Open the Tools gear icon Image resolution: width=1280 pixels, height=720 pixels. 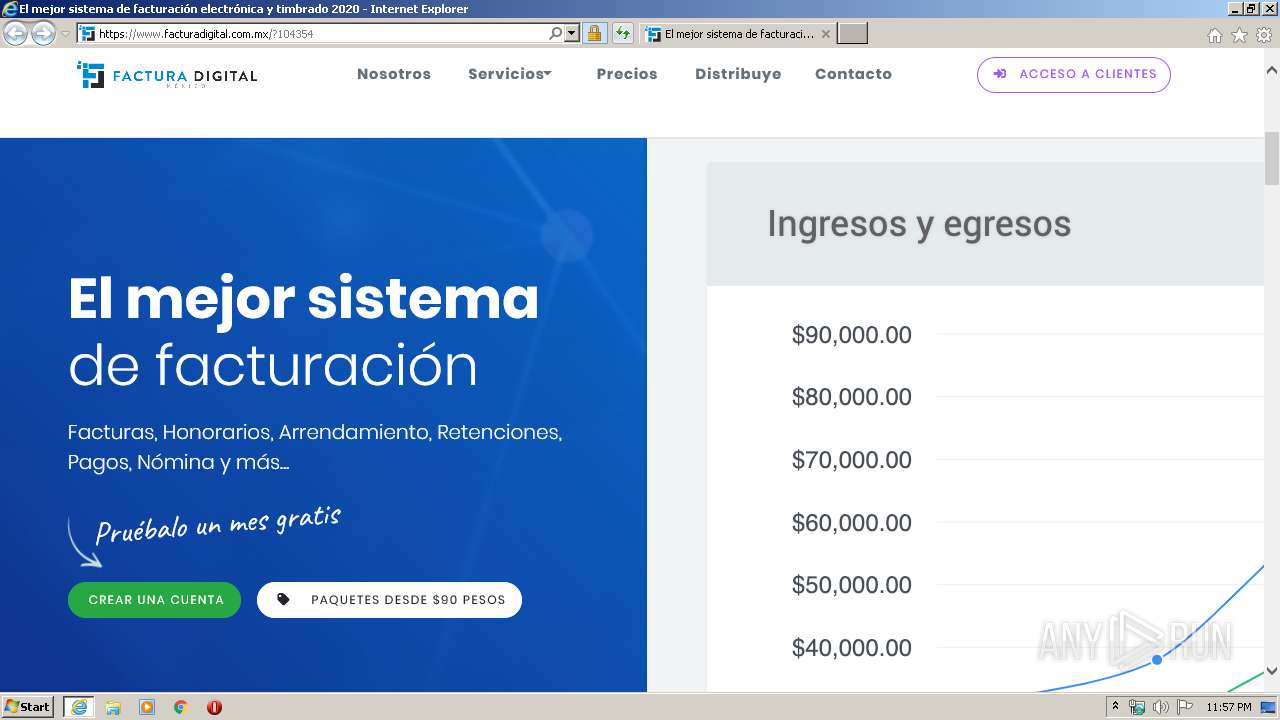[1264, 35]
